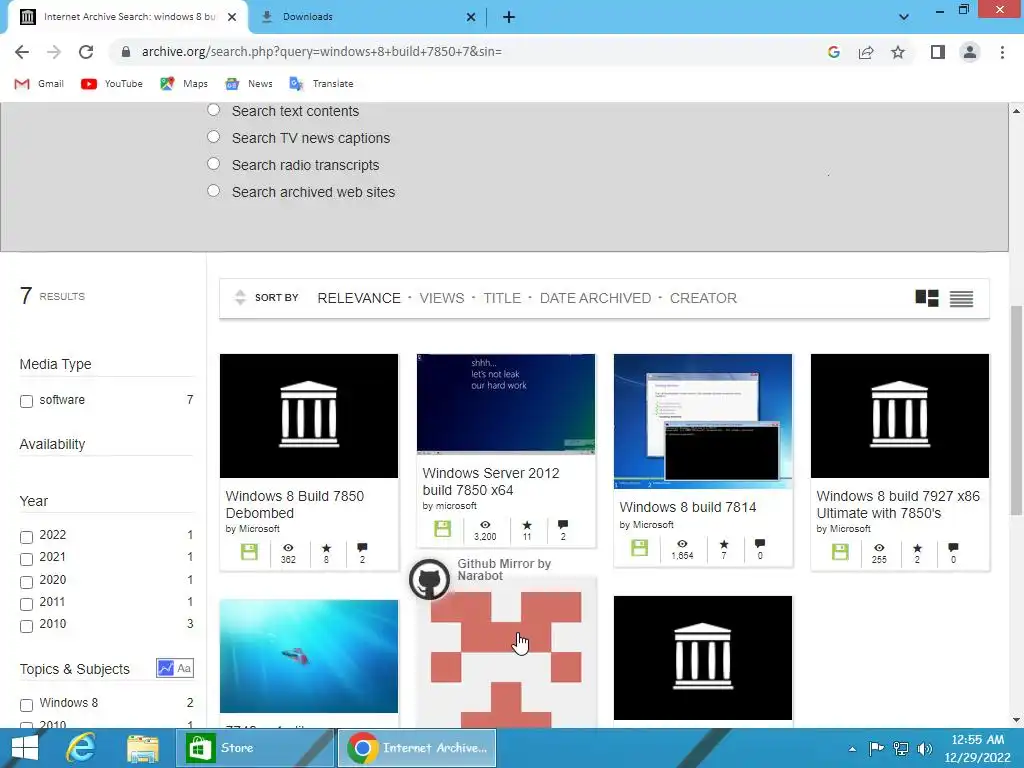
Task: Click Windows 8 build 7814 thumbnail
Action: (x=703, y=421)
